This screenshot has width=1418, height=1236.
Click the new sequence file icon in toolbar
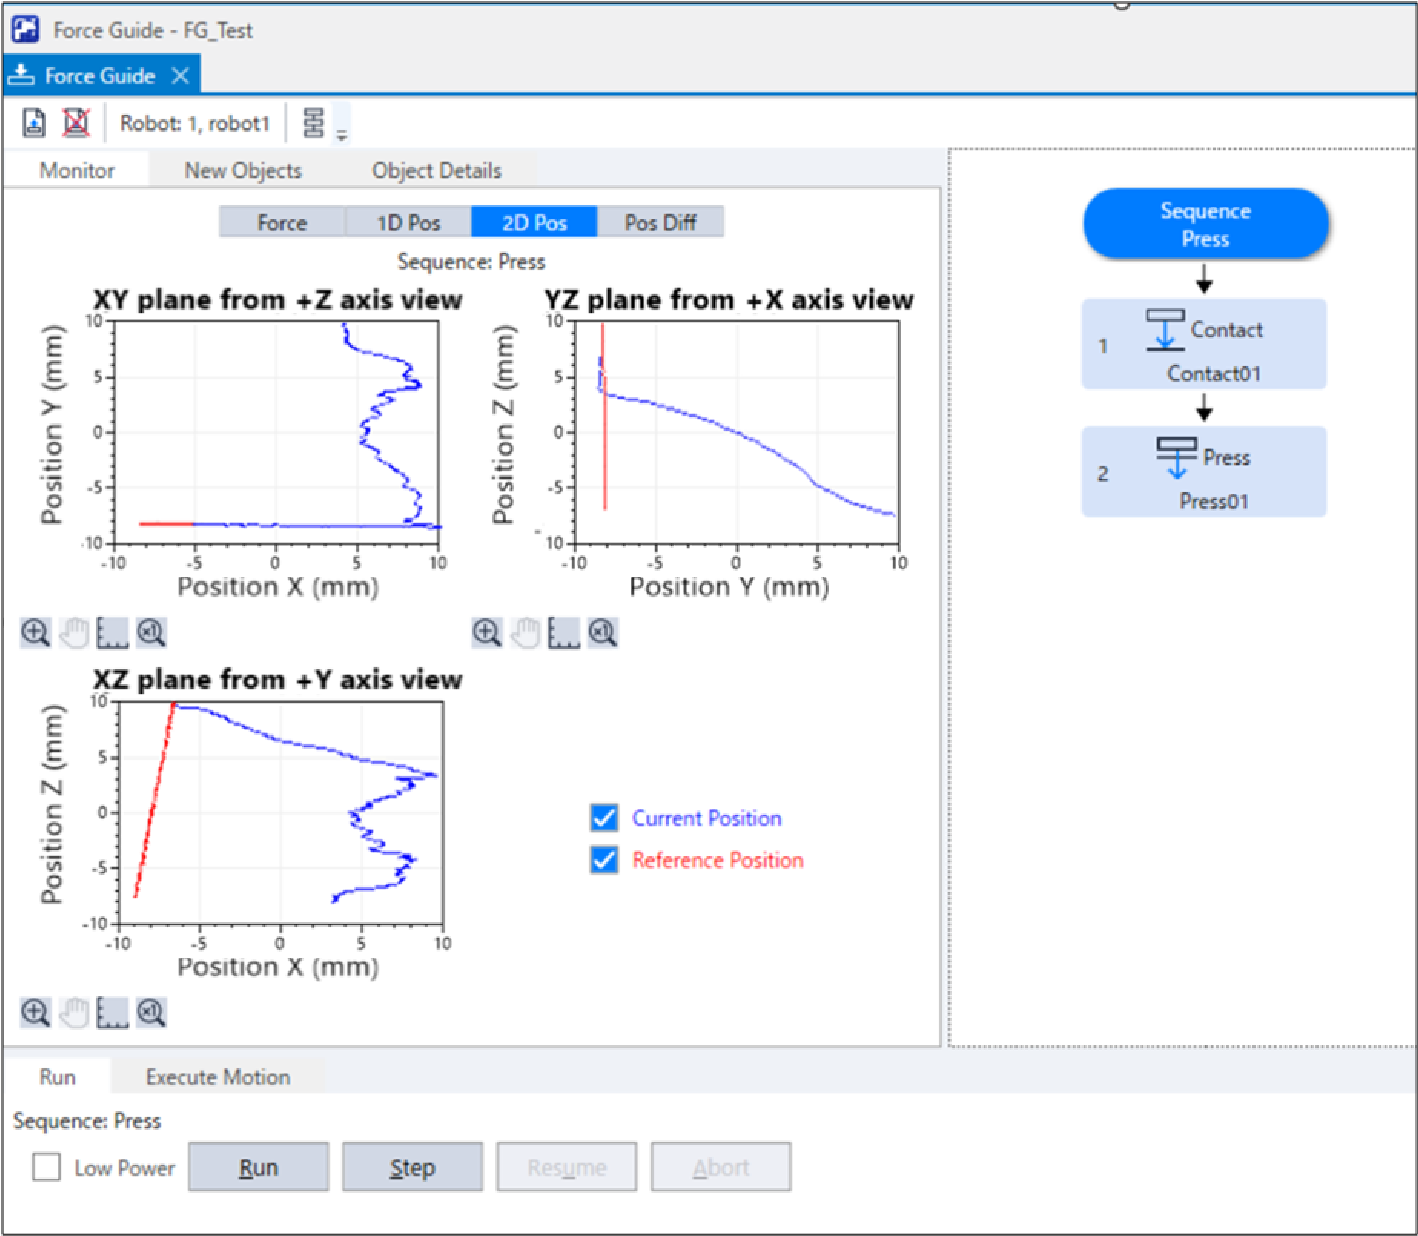(34, 123)
